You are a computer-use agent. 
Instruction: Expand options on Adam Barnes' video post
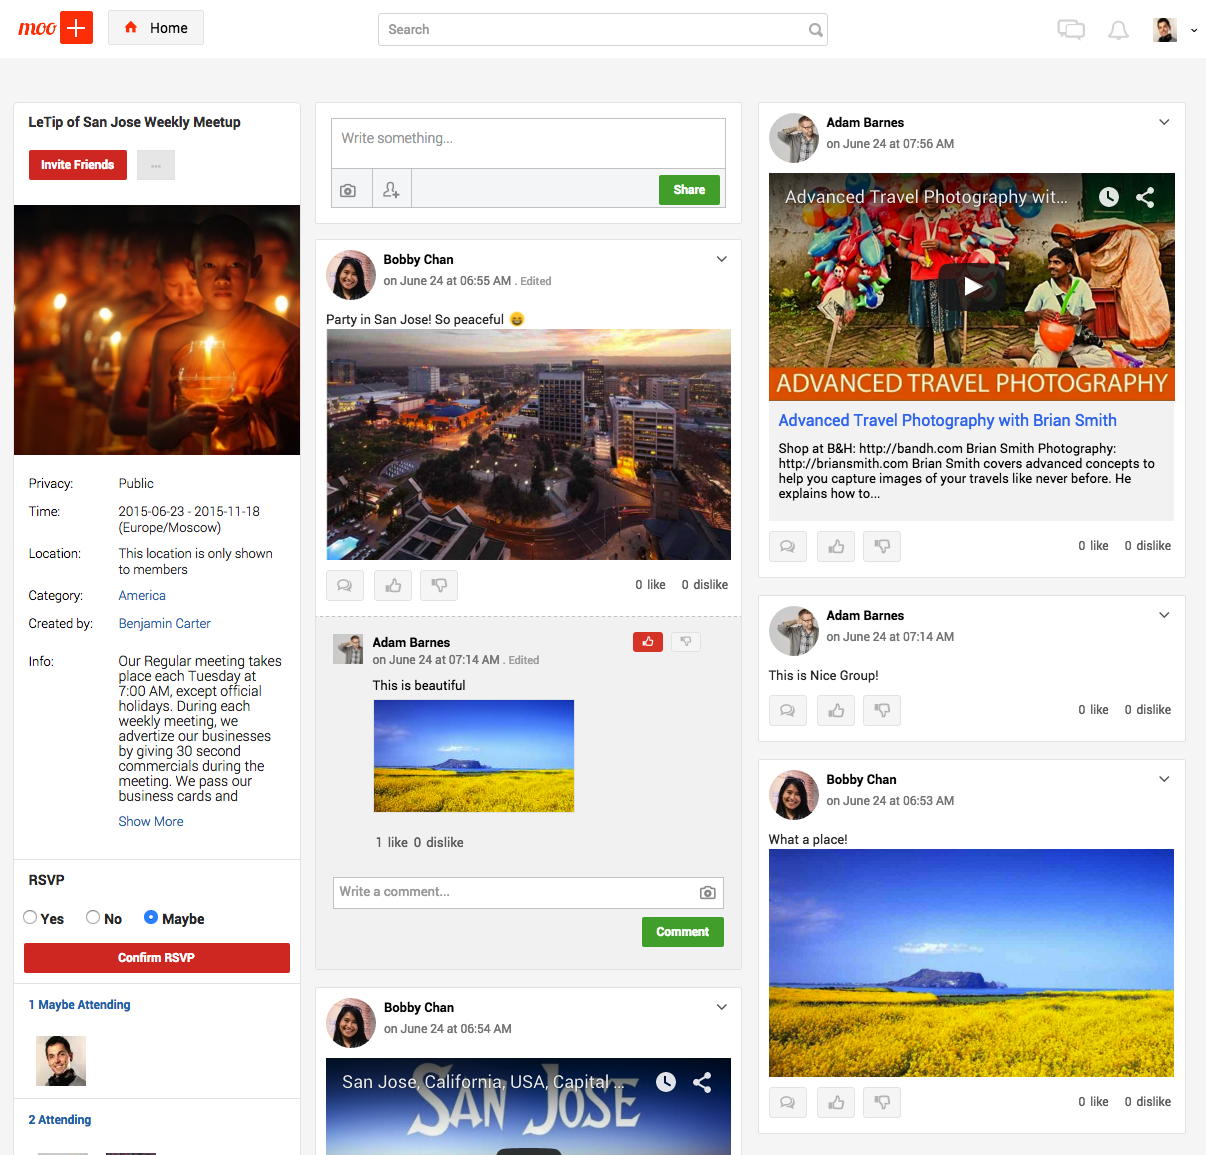(1164, 122)
